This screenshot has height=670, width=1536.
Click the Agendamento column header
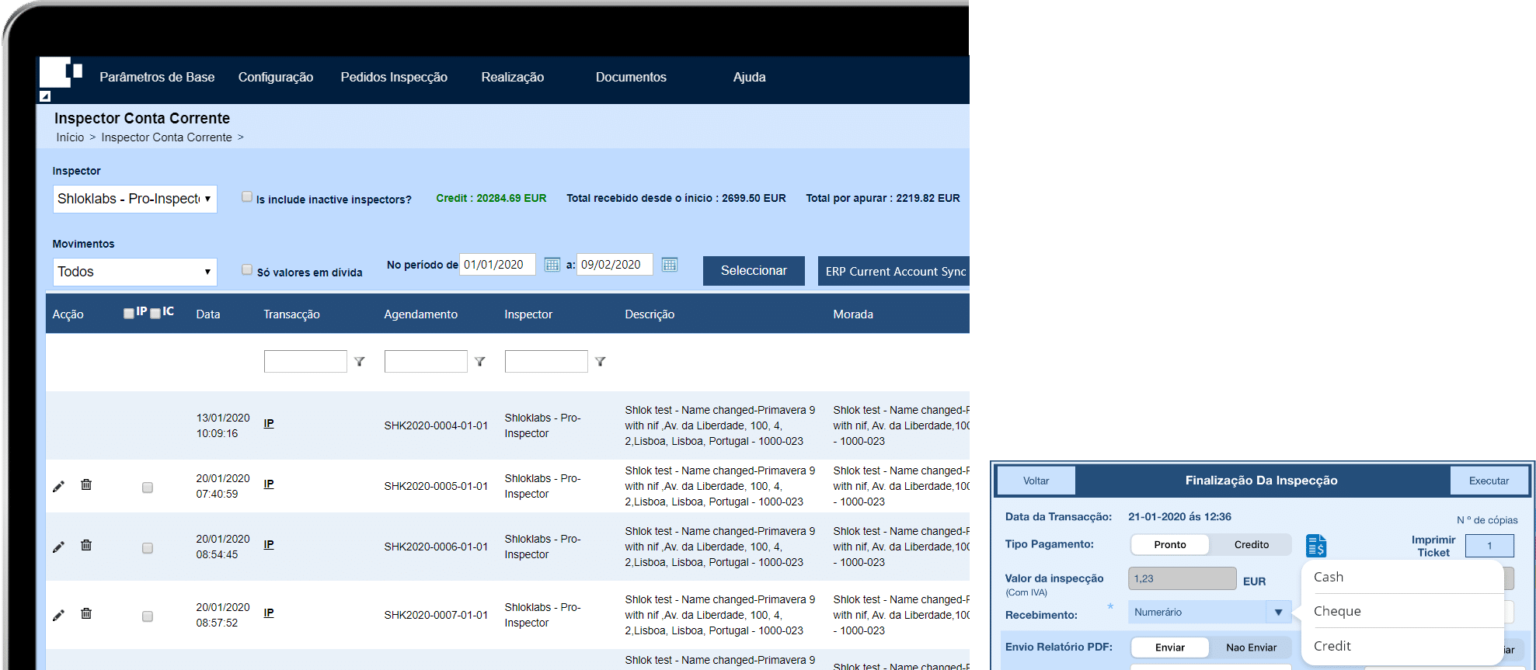coord(421,314)
